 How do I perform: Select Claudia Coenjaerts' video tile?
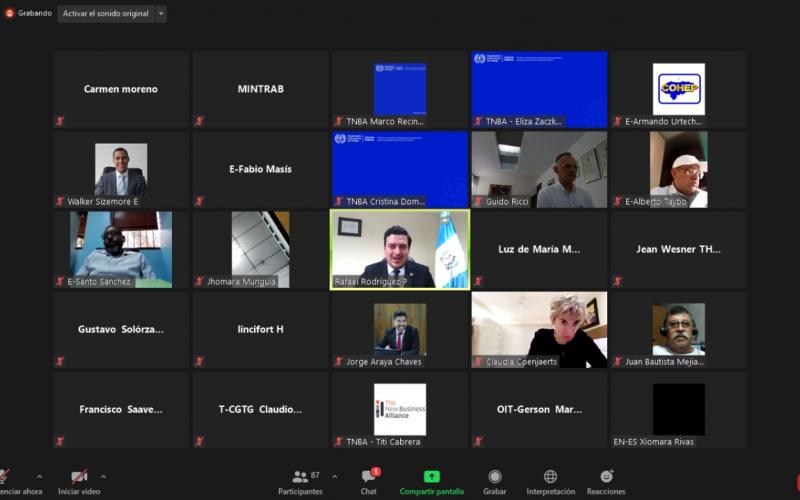(539, 329)
